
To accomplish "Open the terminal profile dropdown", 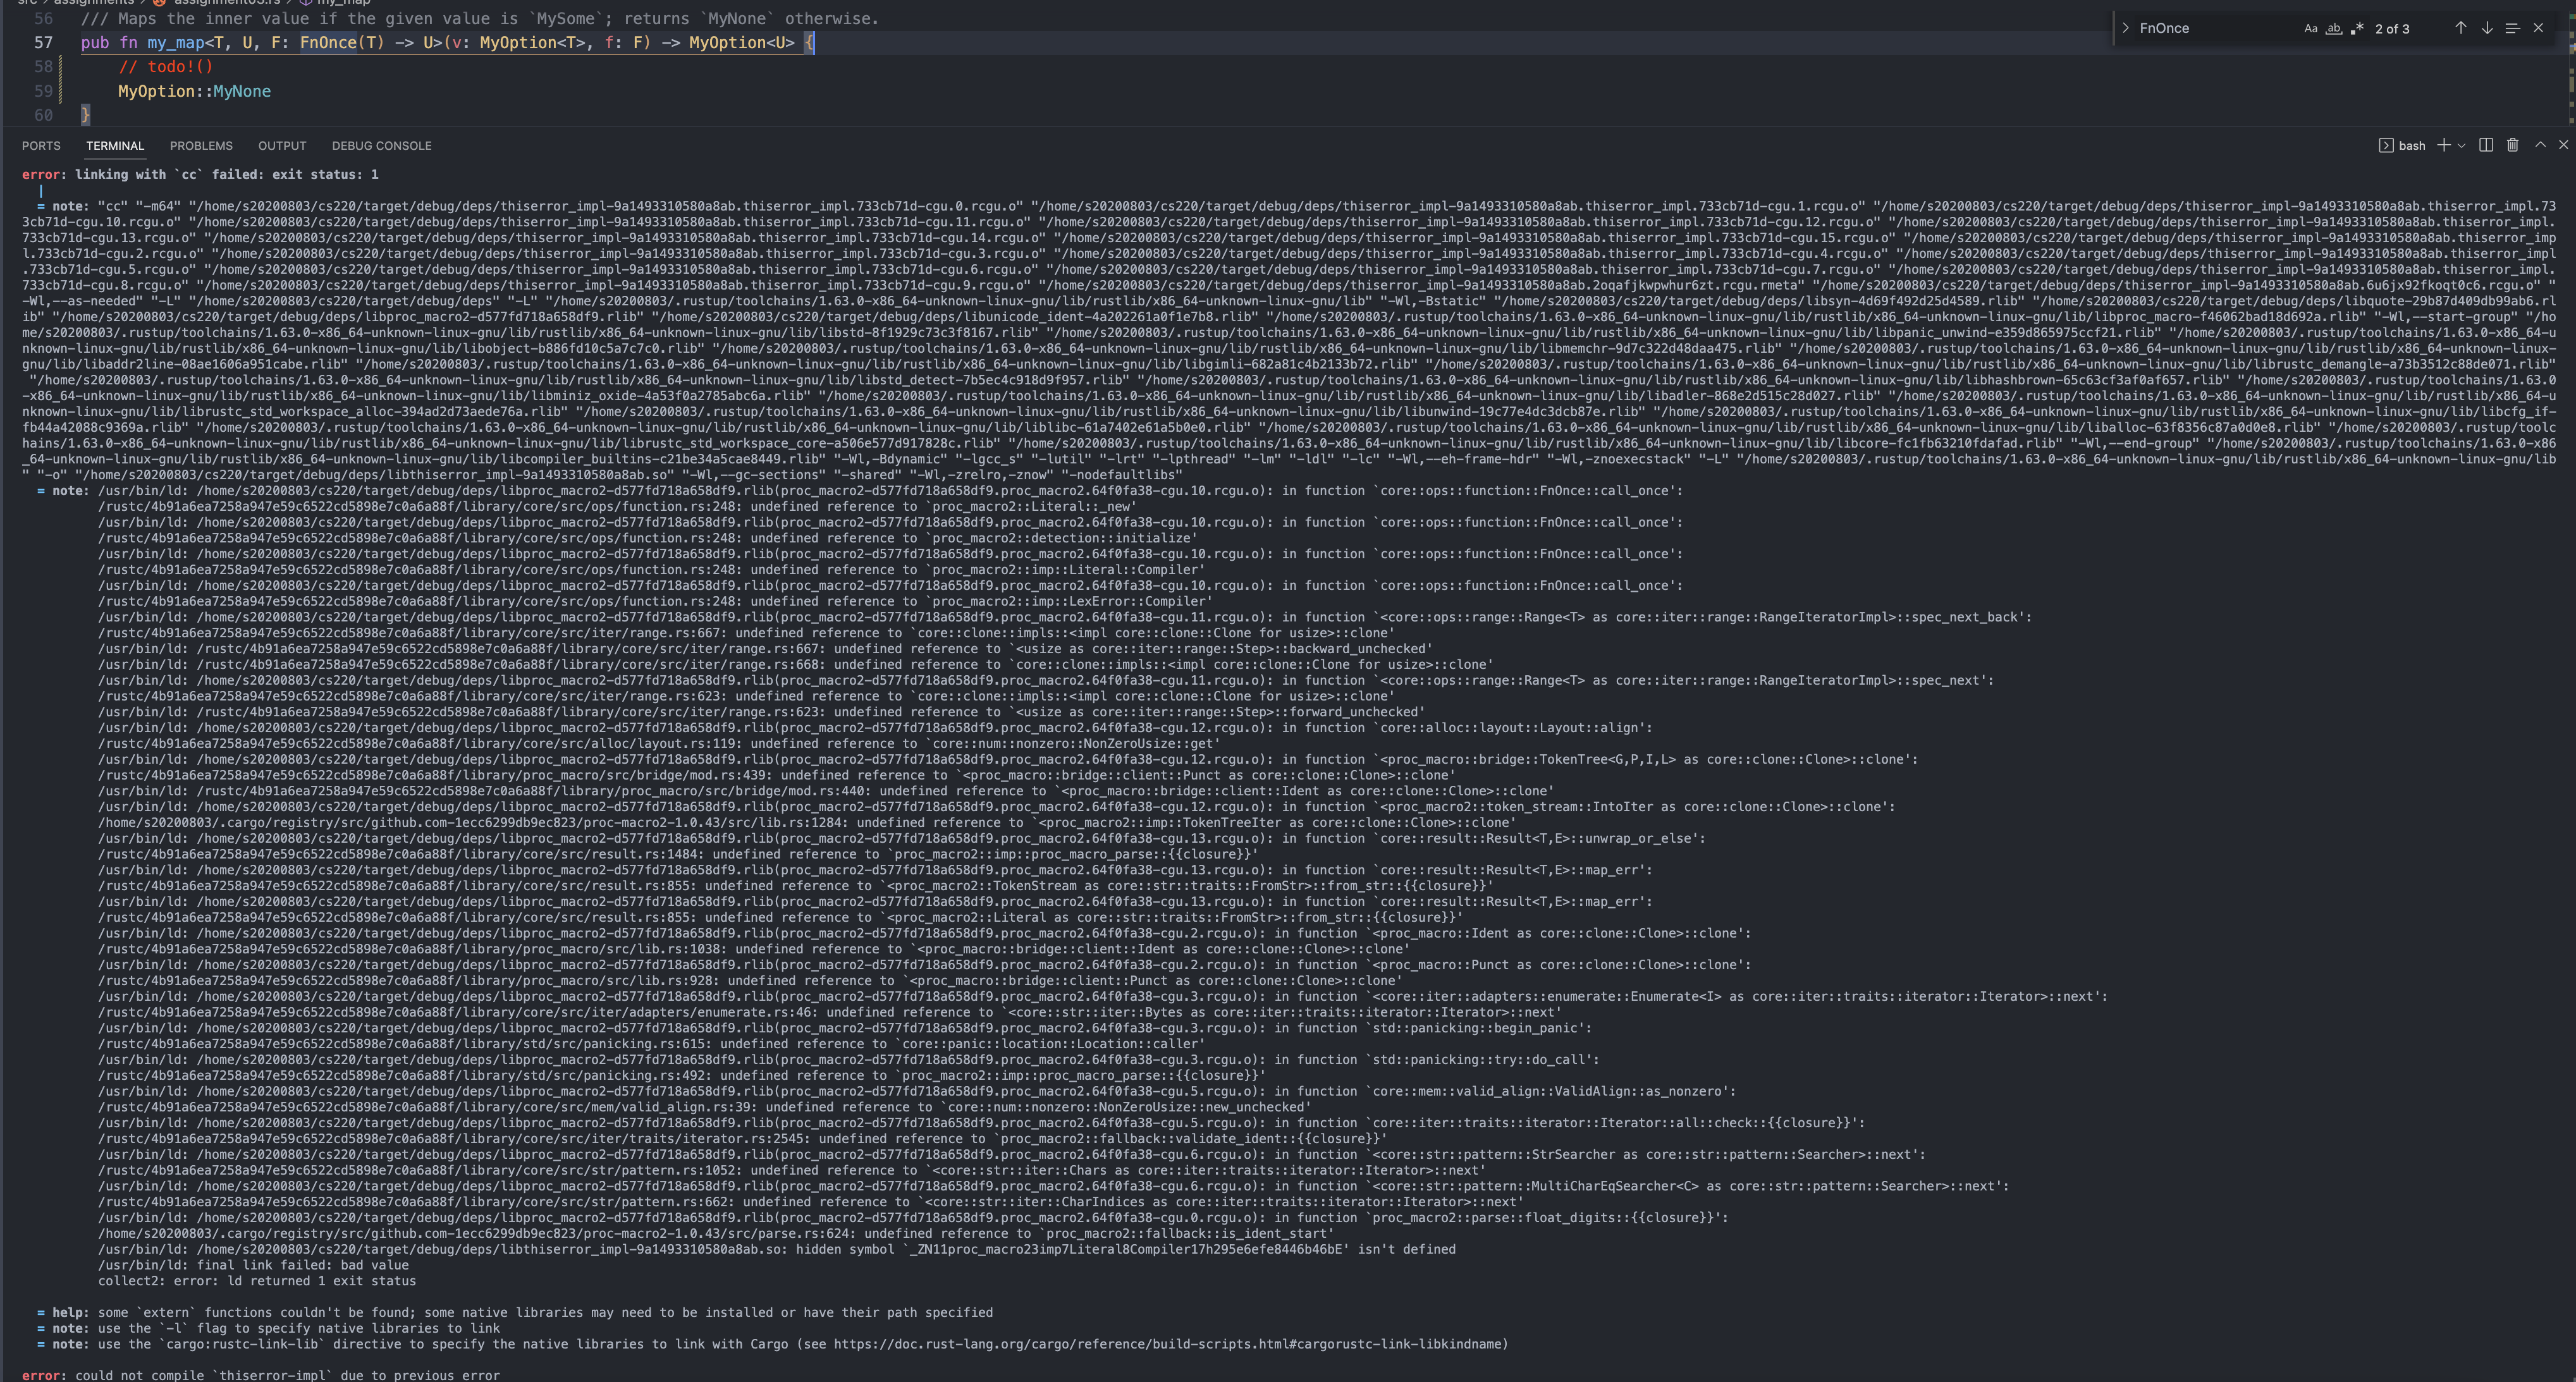I will click(x=2461, y=145).
